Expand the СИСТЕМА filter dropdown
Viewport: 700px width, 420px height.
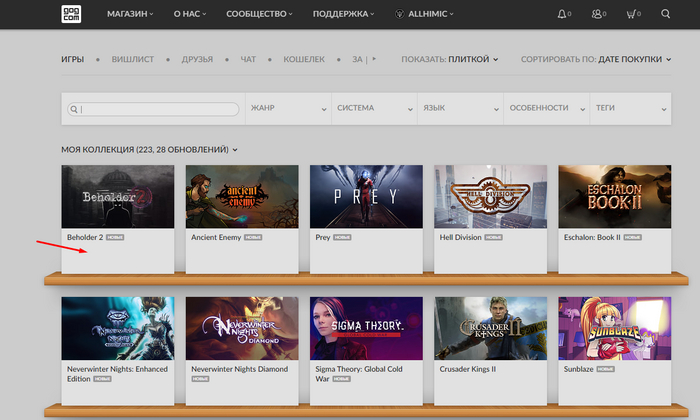coord(373,108)
